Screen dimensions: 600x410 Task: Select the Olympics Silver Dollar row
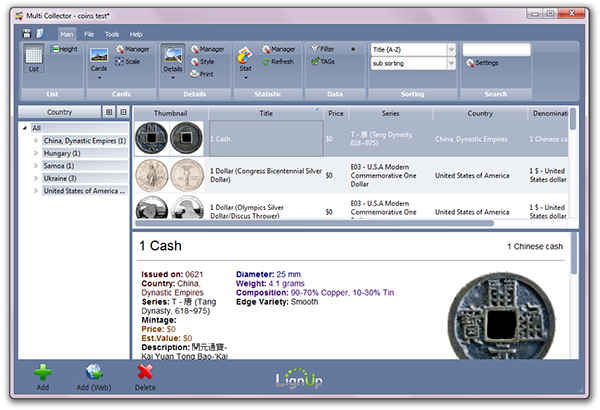tap(351, 207)
